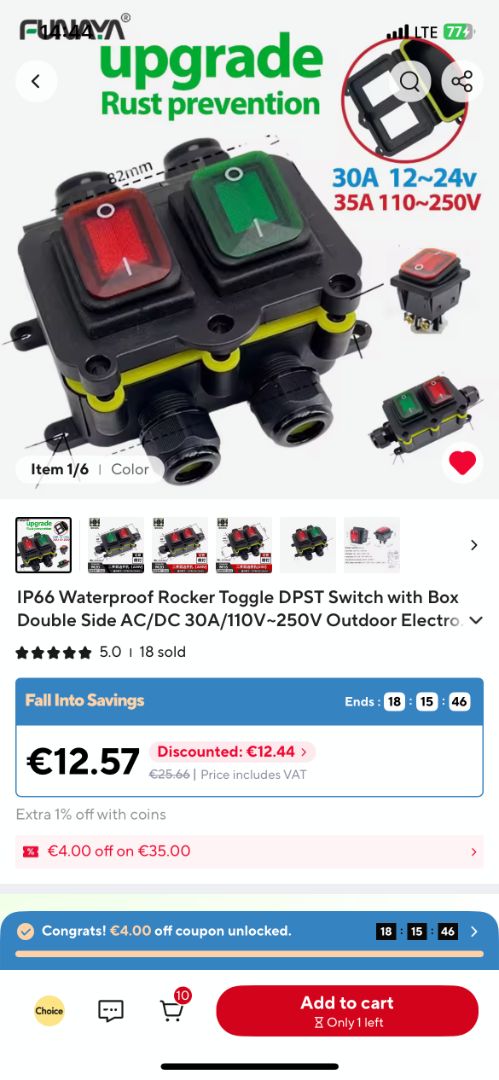Image resolution: width=499 pixels, height=1080 pixels.
Task: Toggle the red heart wishlist button
Action: pos(462,463)
